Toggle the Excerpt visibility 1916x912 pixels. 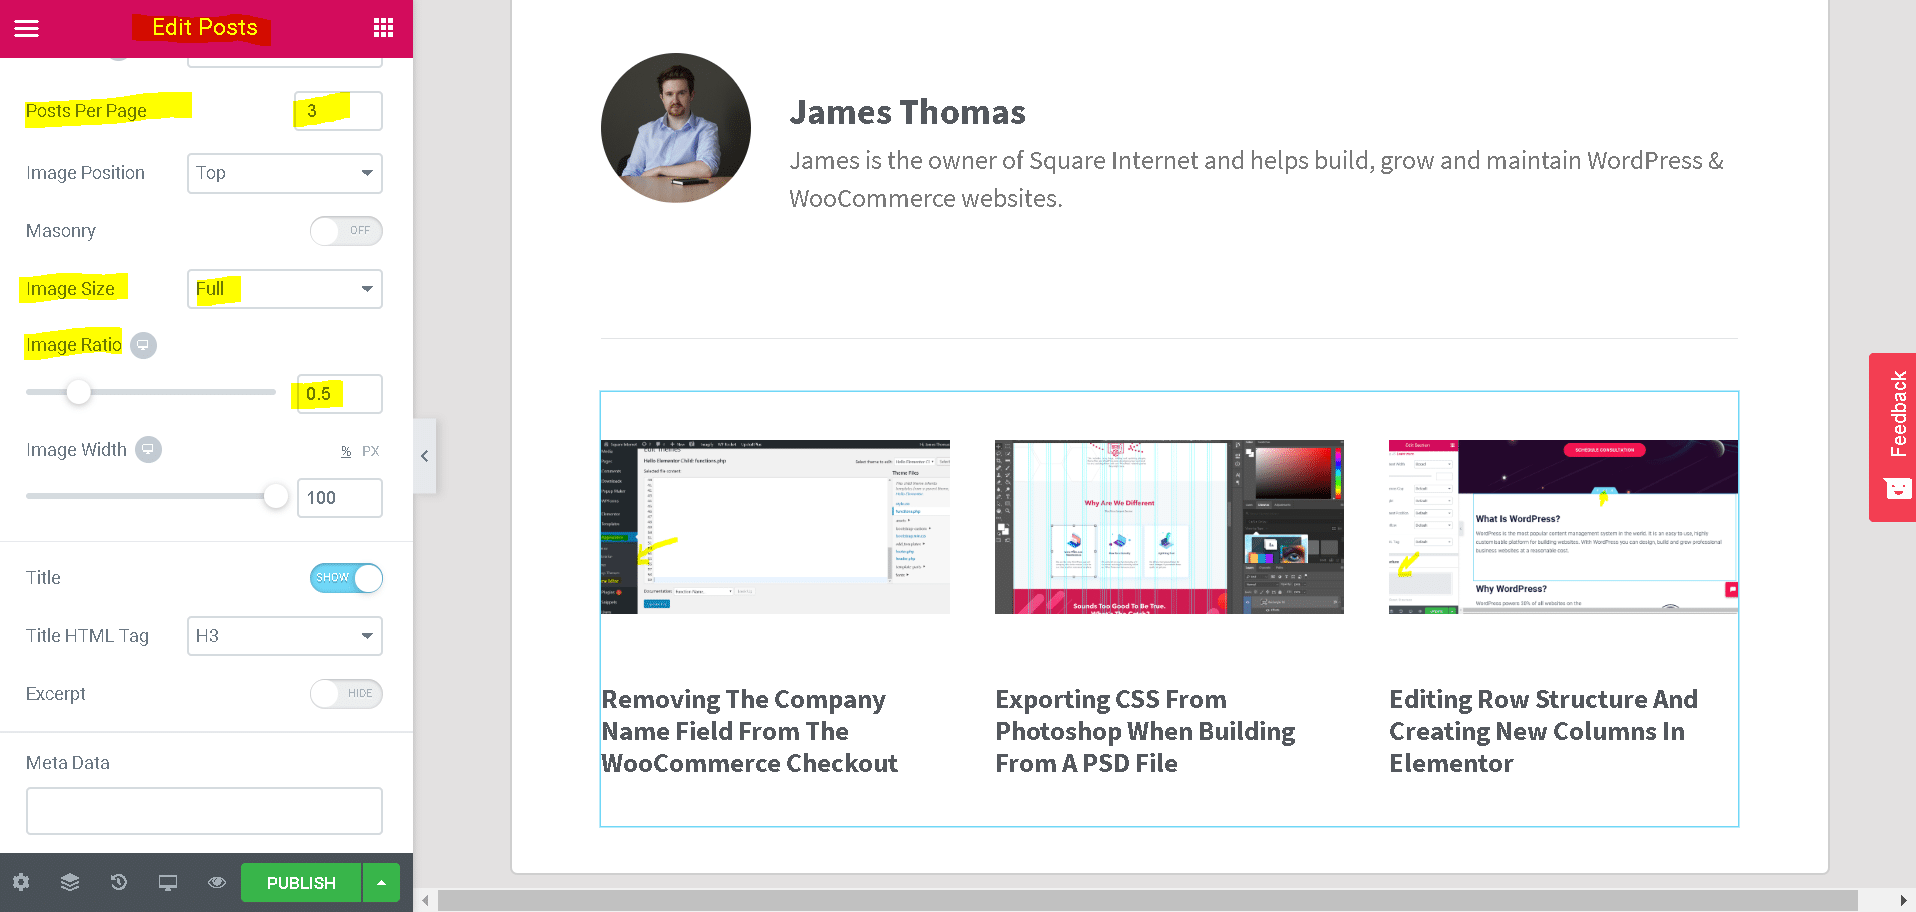(346, 693)
